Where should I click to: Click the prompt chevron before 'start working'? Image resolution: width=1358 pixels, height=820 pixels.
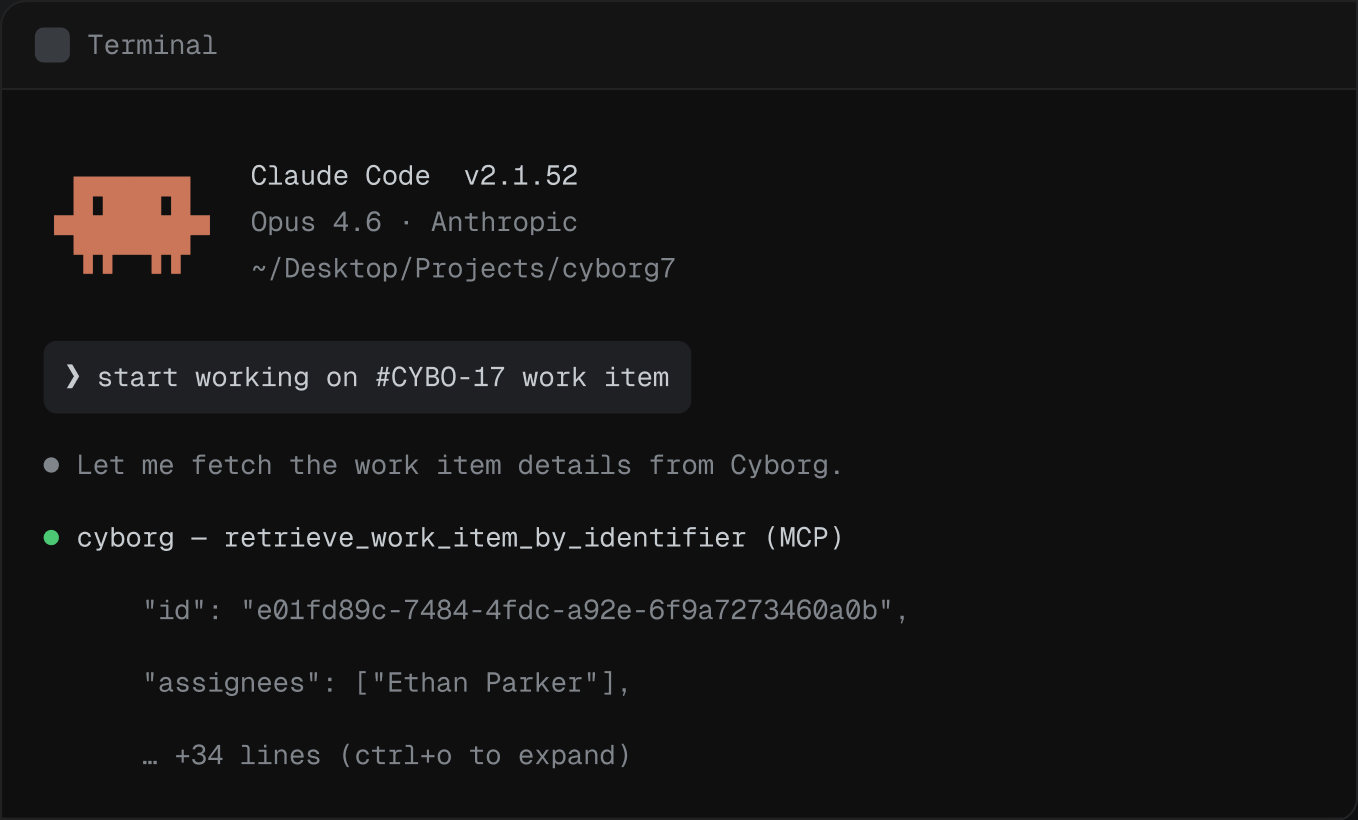(73, 377)
